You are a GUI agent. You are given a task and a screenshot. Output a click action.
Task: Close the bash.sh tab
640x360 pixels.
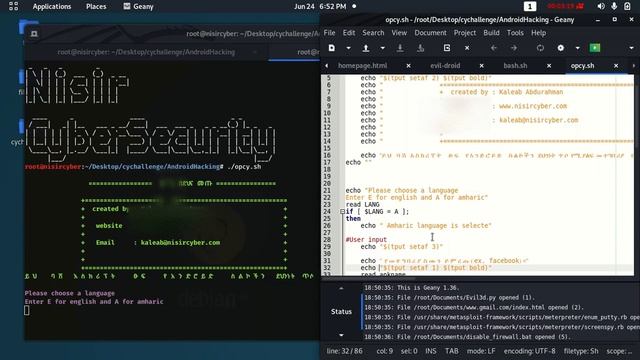tap(549, 66)
